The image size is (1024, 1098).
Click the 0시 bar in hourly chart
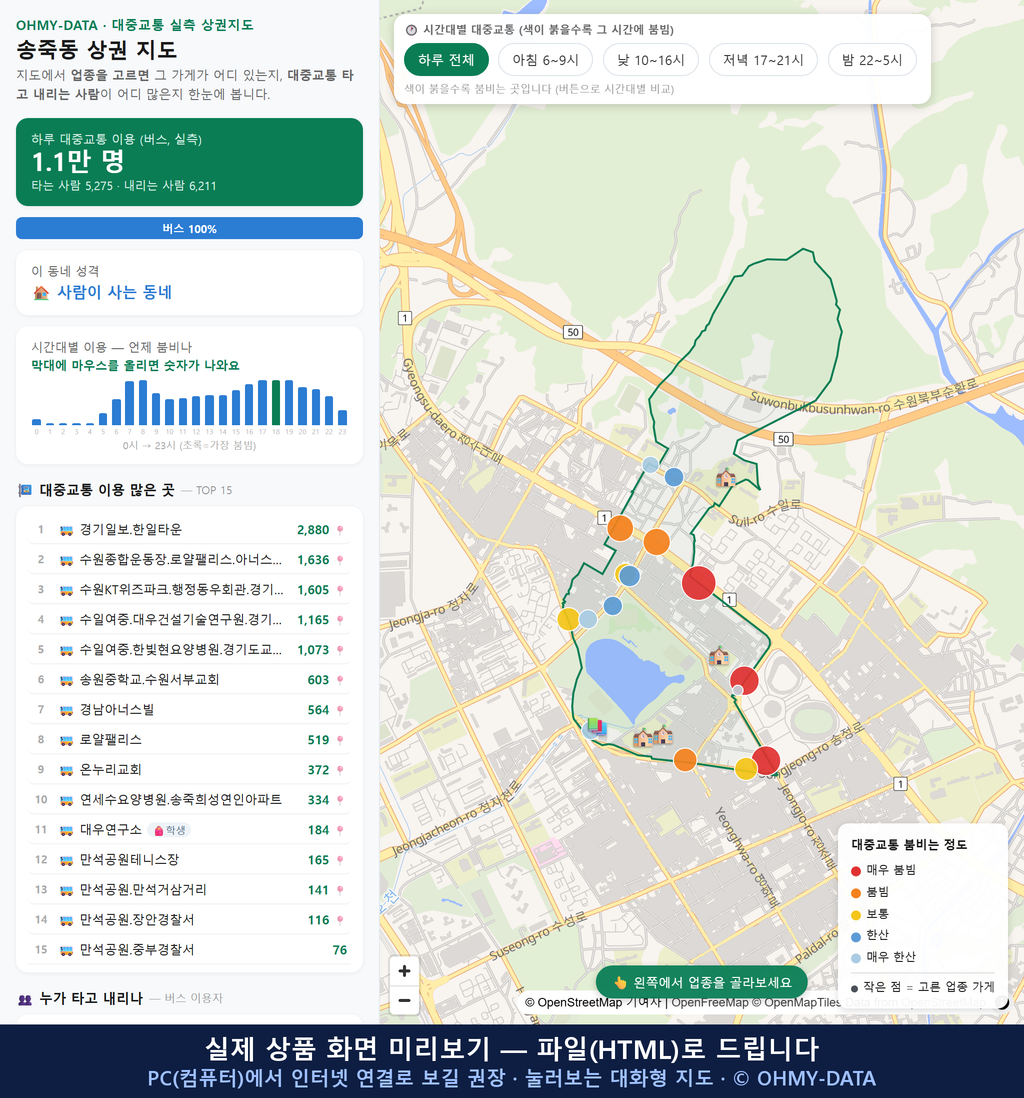tap(36, 422)
